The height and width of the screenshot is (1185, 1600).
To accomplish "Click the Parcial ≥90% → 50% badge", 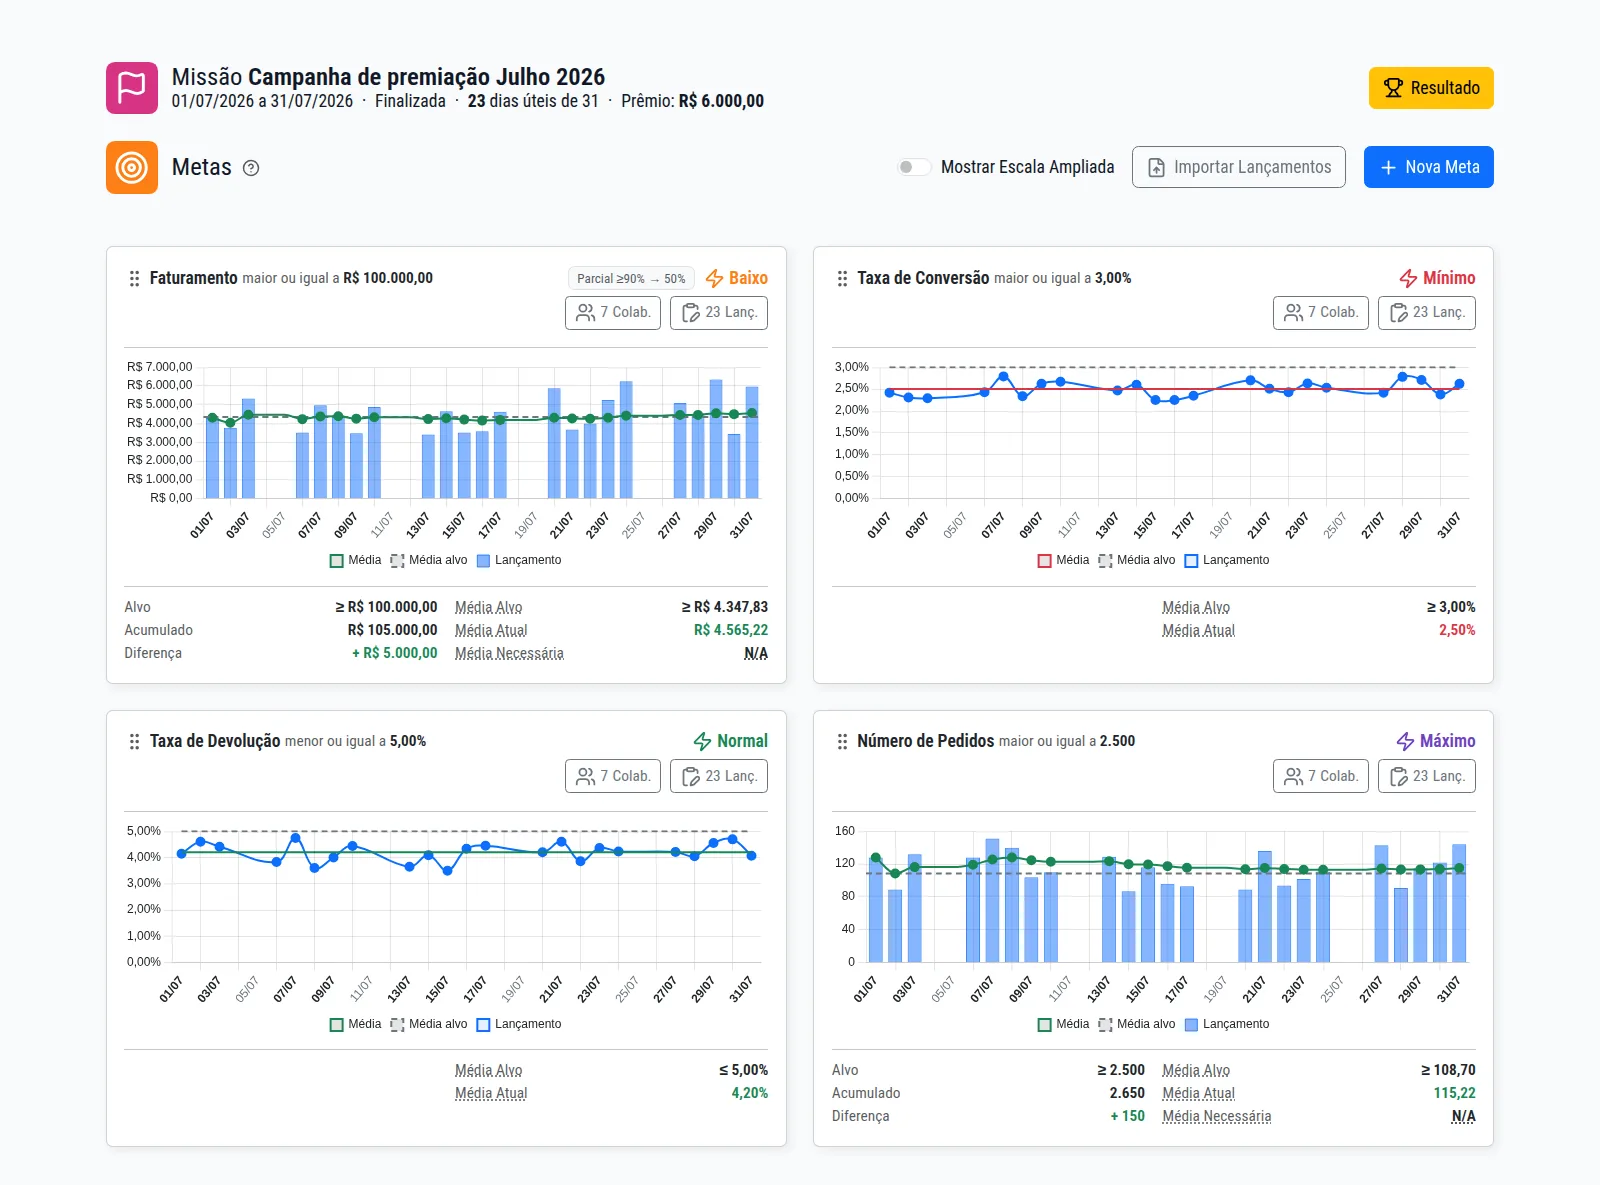I will pos(631,279).
